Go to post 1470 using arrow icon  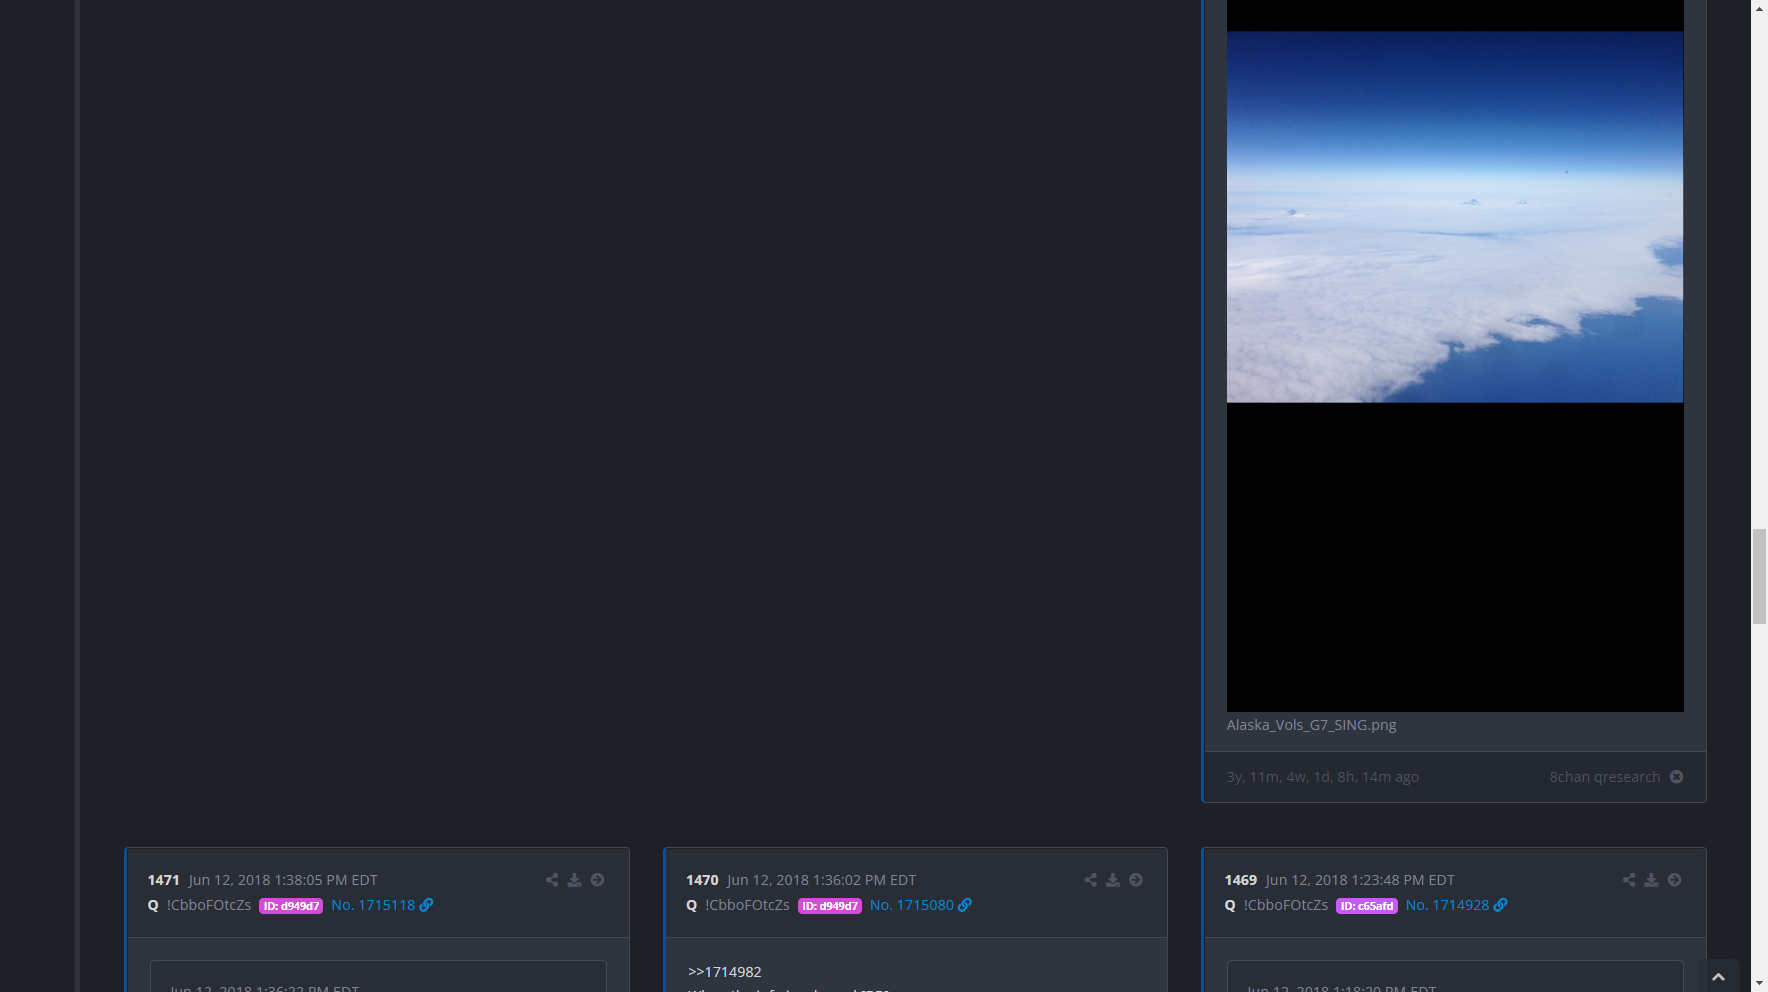(x=1136, y=880)
